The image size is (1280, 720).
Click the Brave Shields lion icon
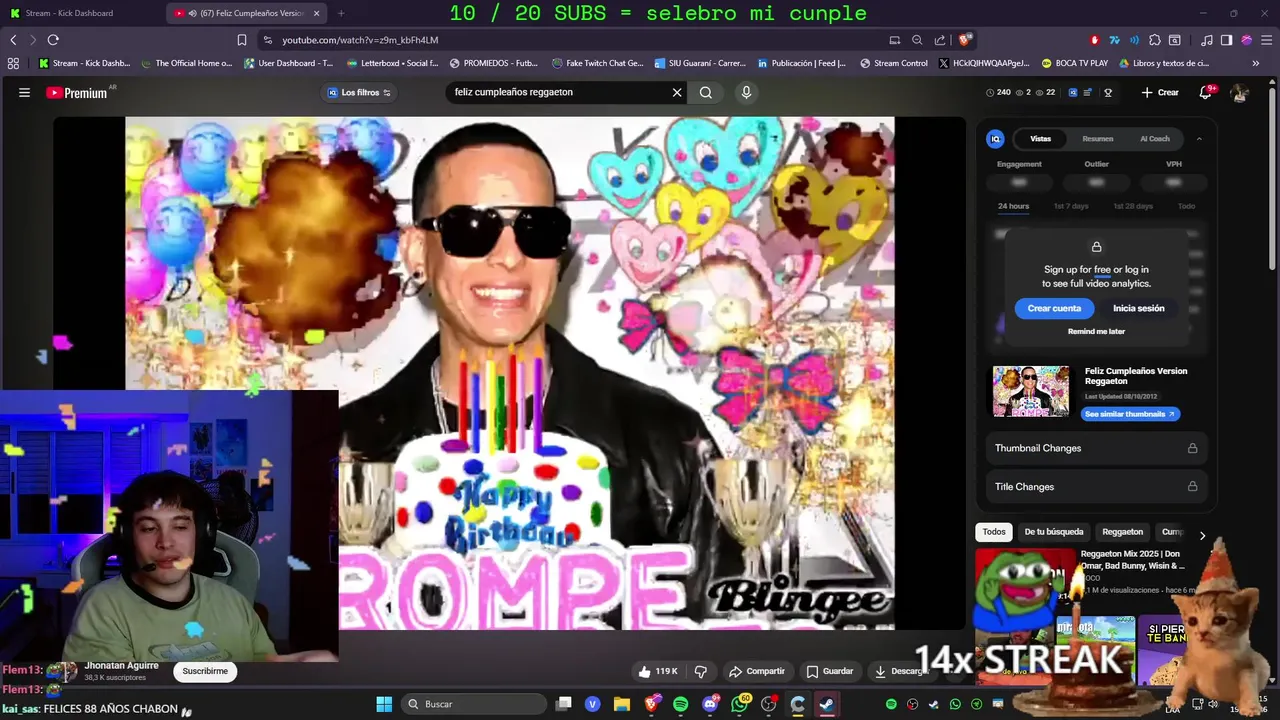964,40
